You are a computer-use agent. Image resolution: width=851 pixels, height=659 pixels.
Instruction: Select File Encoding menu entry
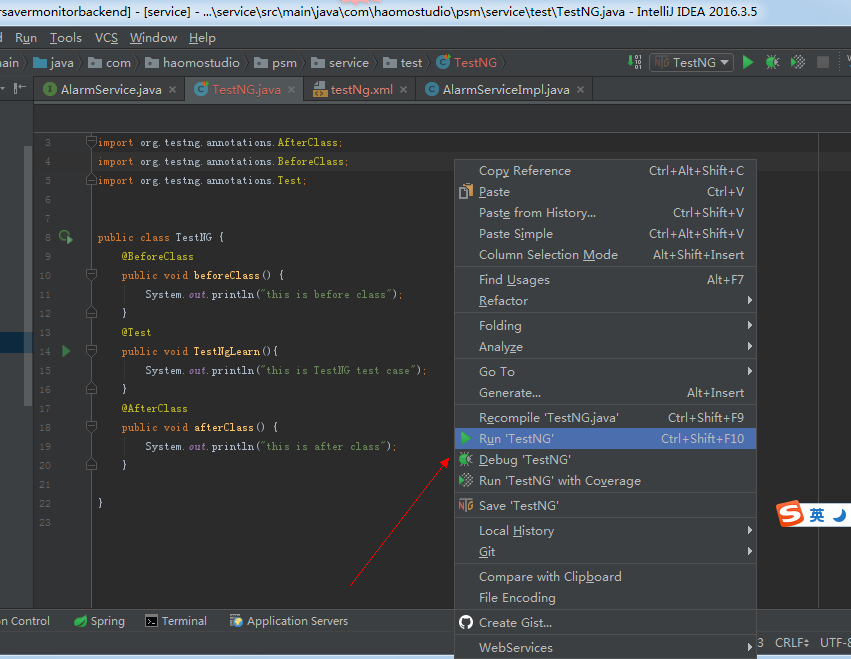tap(605, 598)
